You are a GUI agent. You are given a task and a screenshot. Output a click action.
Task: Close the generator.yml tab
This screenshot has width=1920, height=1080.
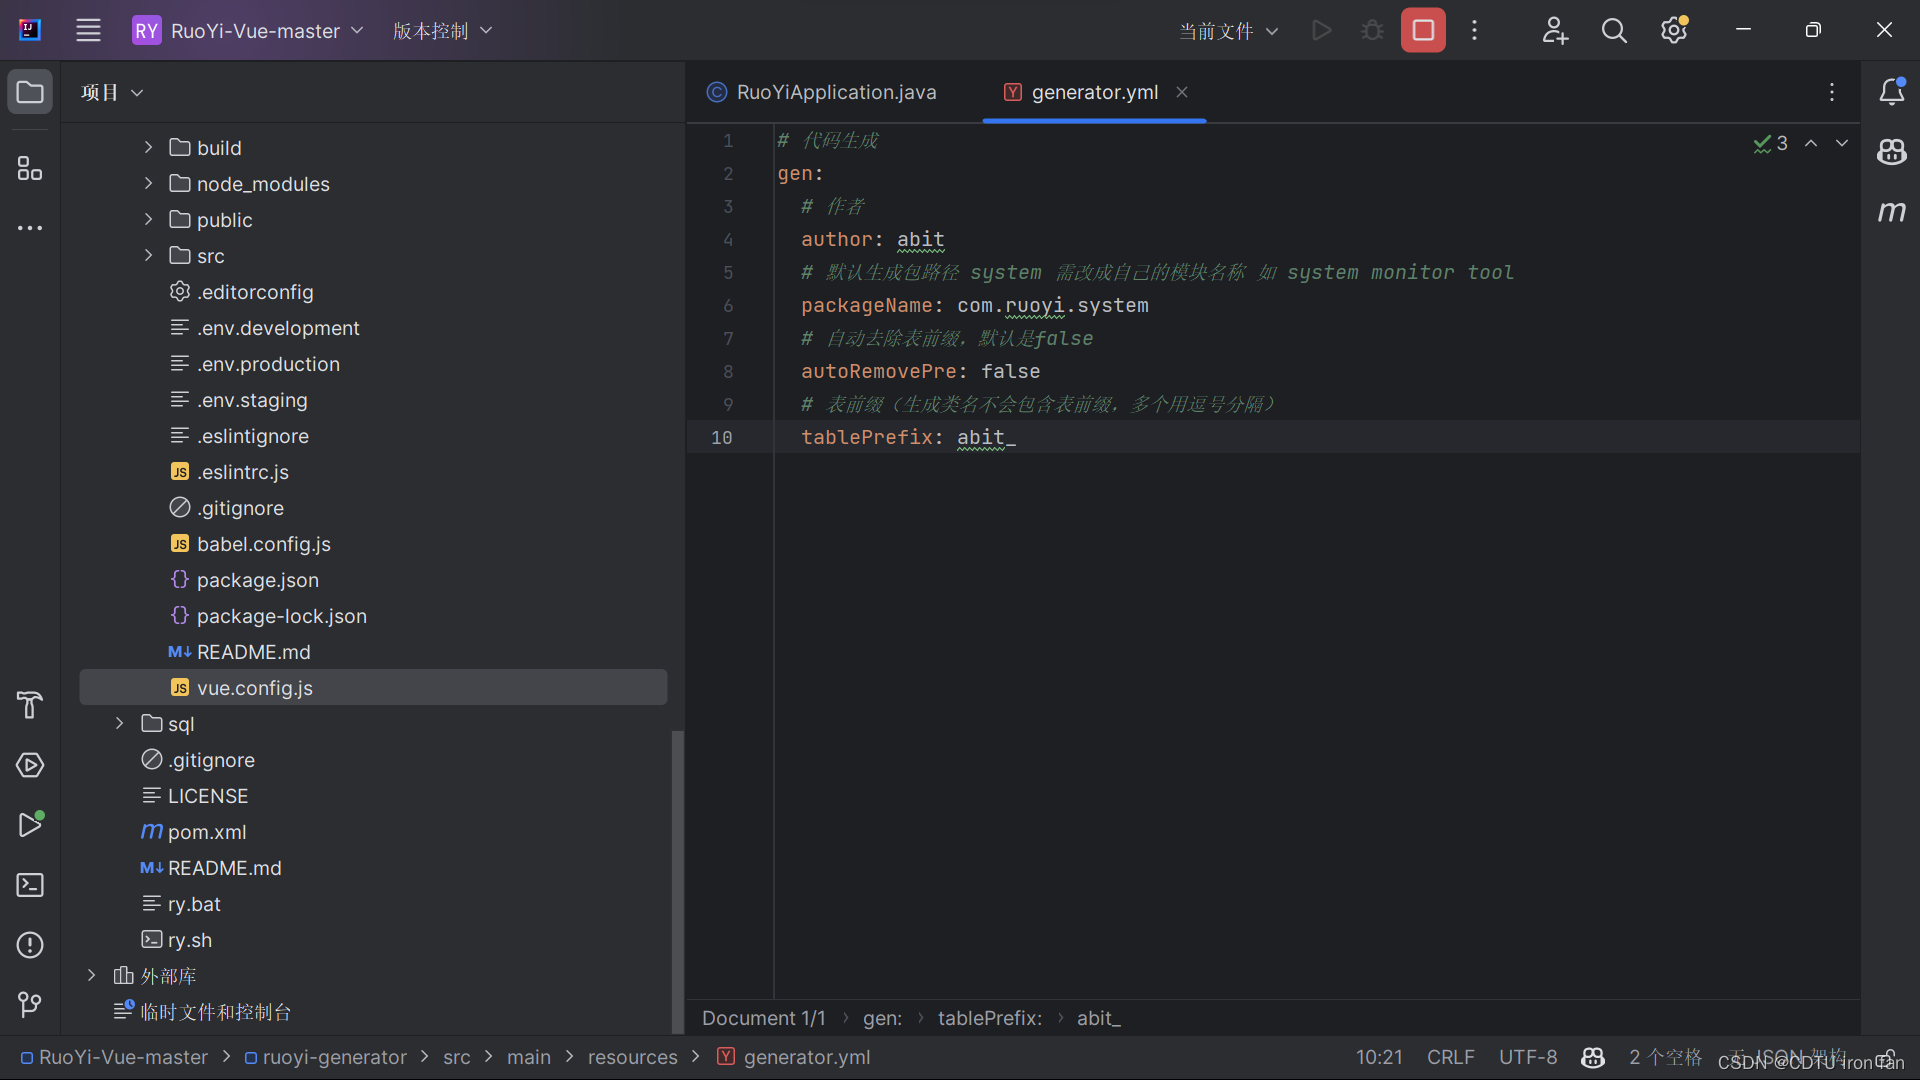(1182, 92)
